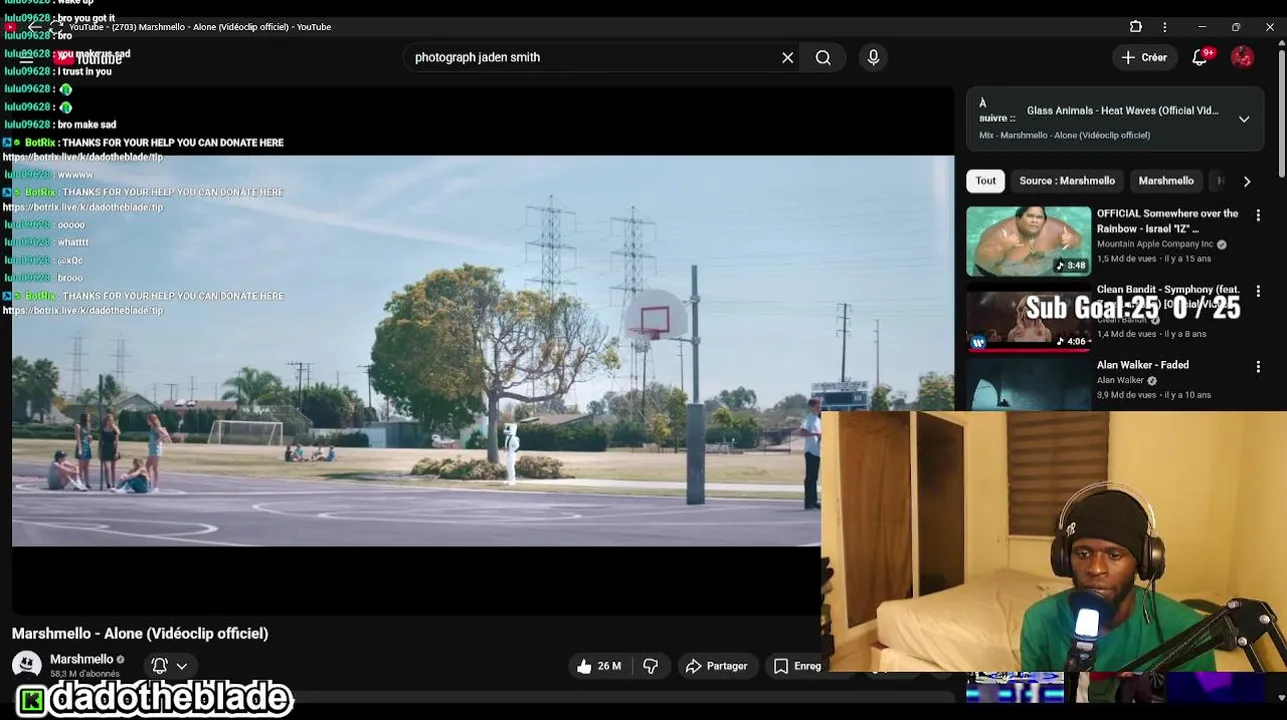This screenshot has height=720, width=1287.
Task: Click Marshmello - Alone (Vidéoclip officiel) title
Action: tap(140, 633)
